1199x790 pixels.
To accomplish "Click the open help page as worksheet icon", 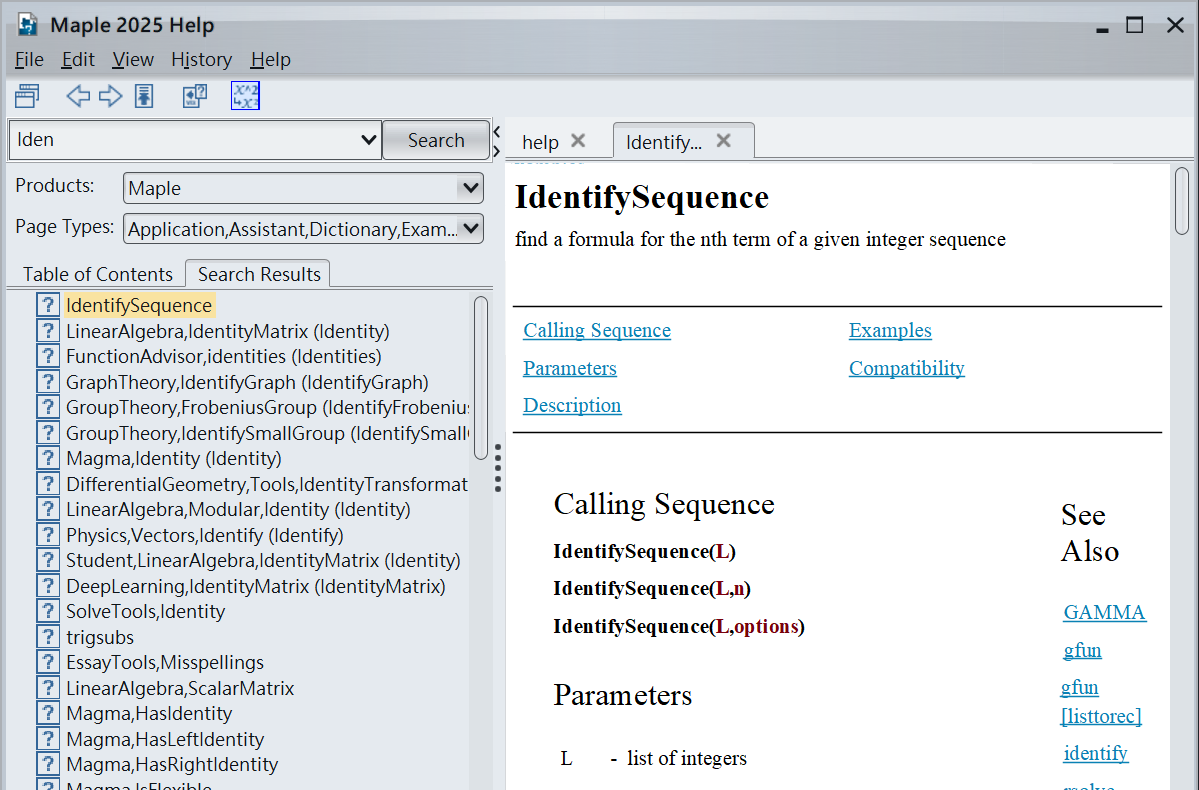I will [x=195, y=96].
